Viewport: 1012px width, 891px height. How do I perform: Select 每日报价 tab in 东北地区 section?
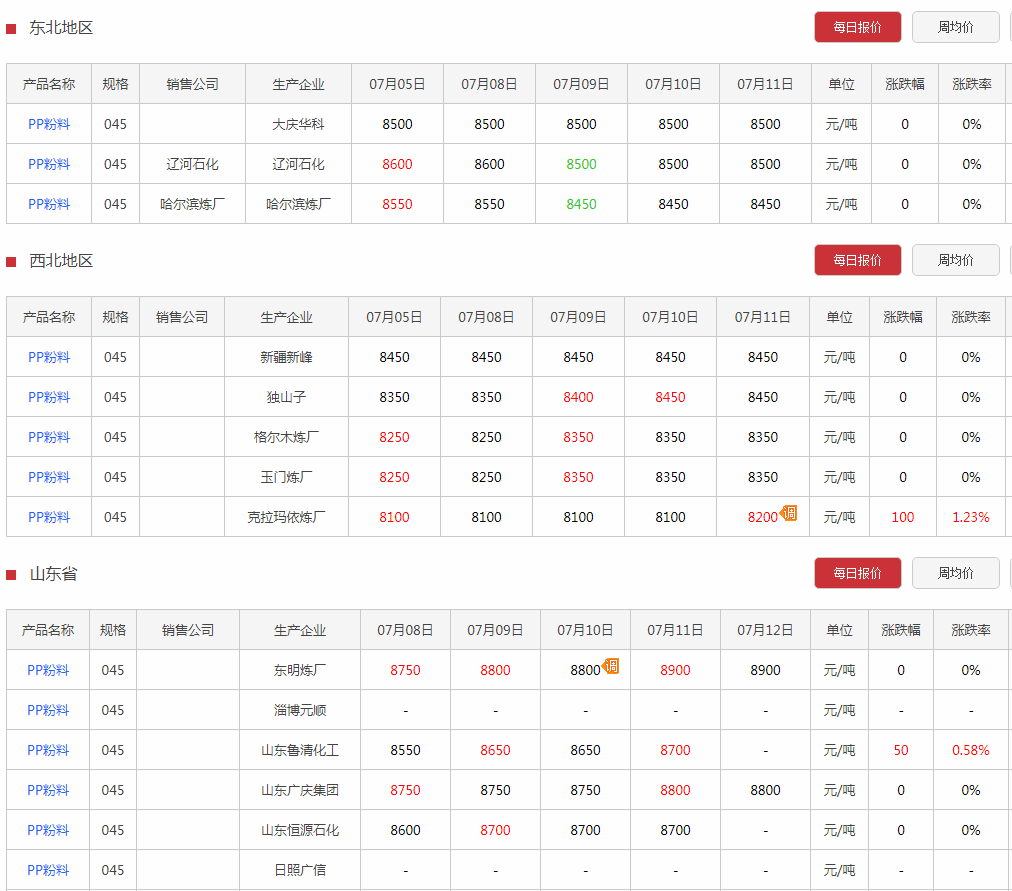[x=857, y=27]
